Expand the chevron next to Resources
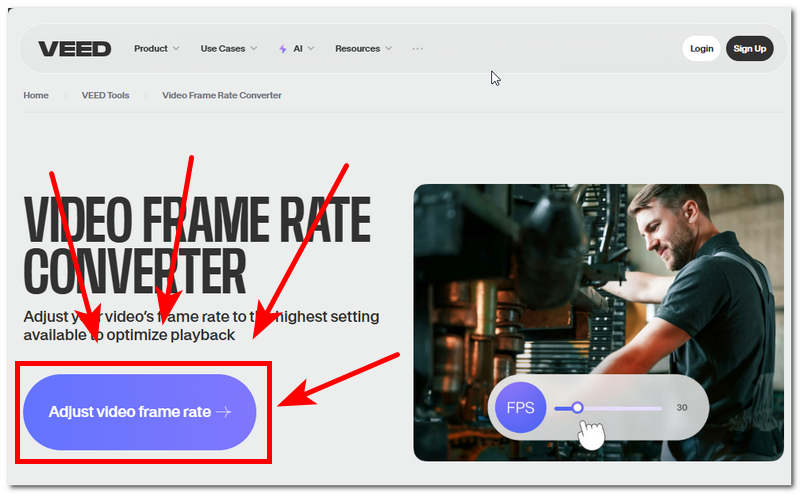The image size is (800, 494). [388, 49]
